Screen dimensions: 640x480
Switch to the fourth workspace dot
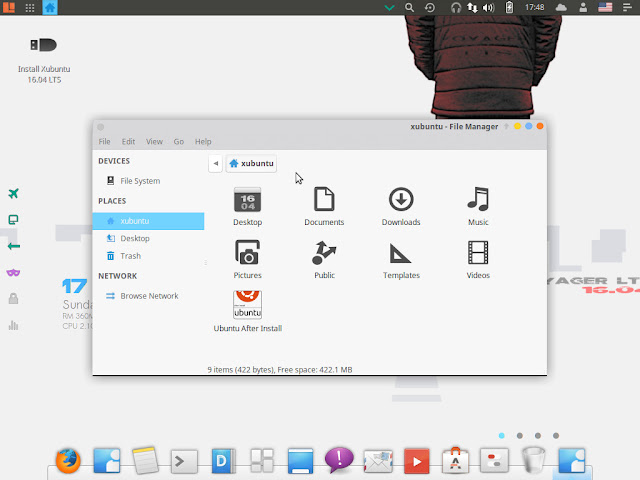(556, 436)
